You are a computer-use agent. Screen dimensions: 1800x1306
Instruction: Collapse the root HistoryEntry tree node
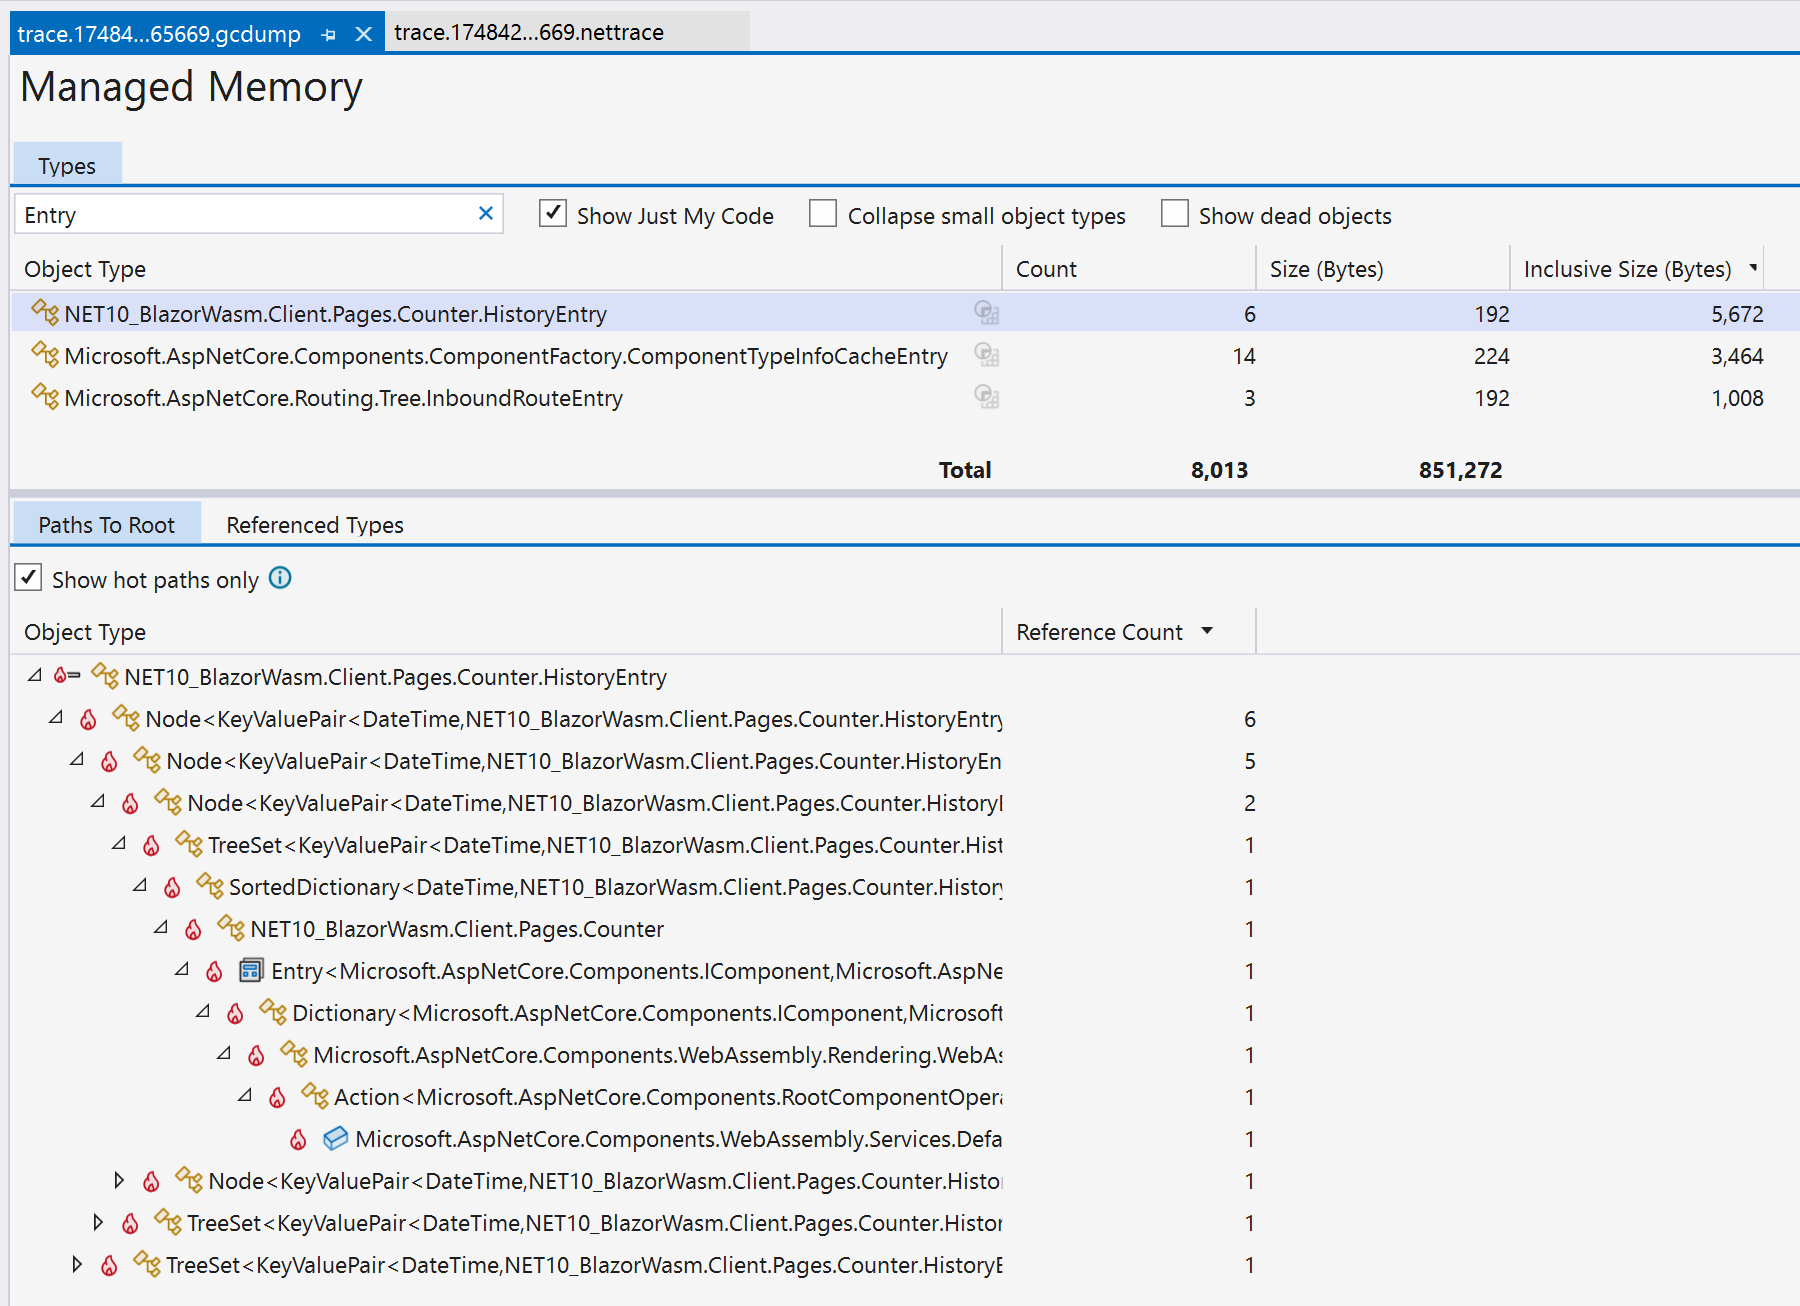click(x=35, y=675)
